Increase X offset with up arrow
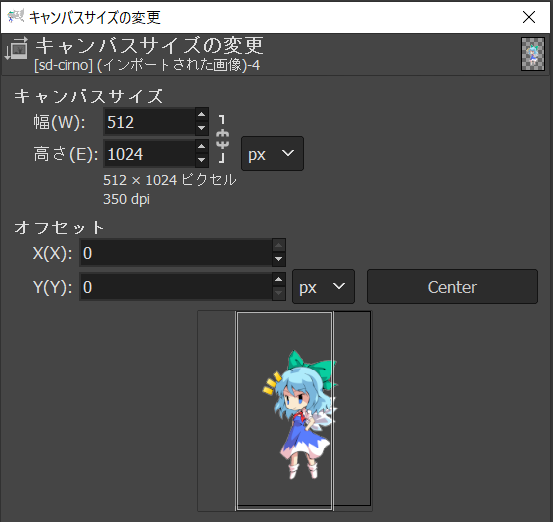 click(279, 246)
